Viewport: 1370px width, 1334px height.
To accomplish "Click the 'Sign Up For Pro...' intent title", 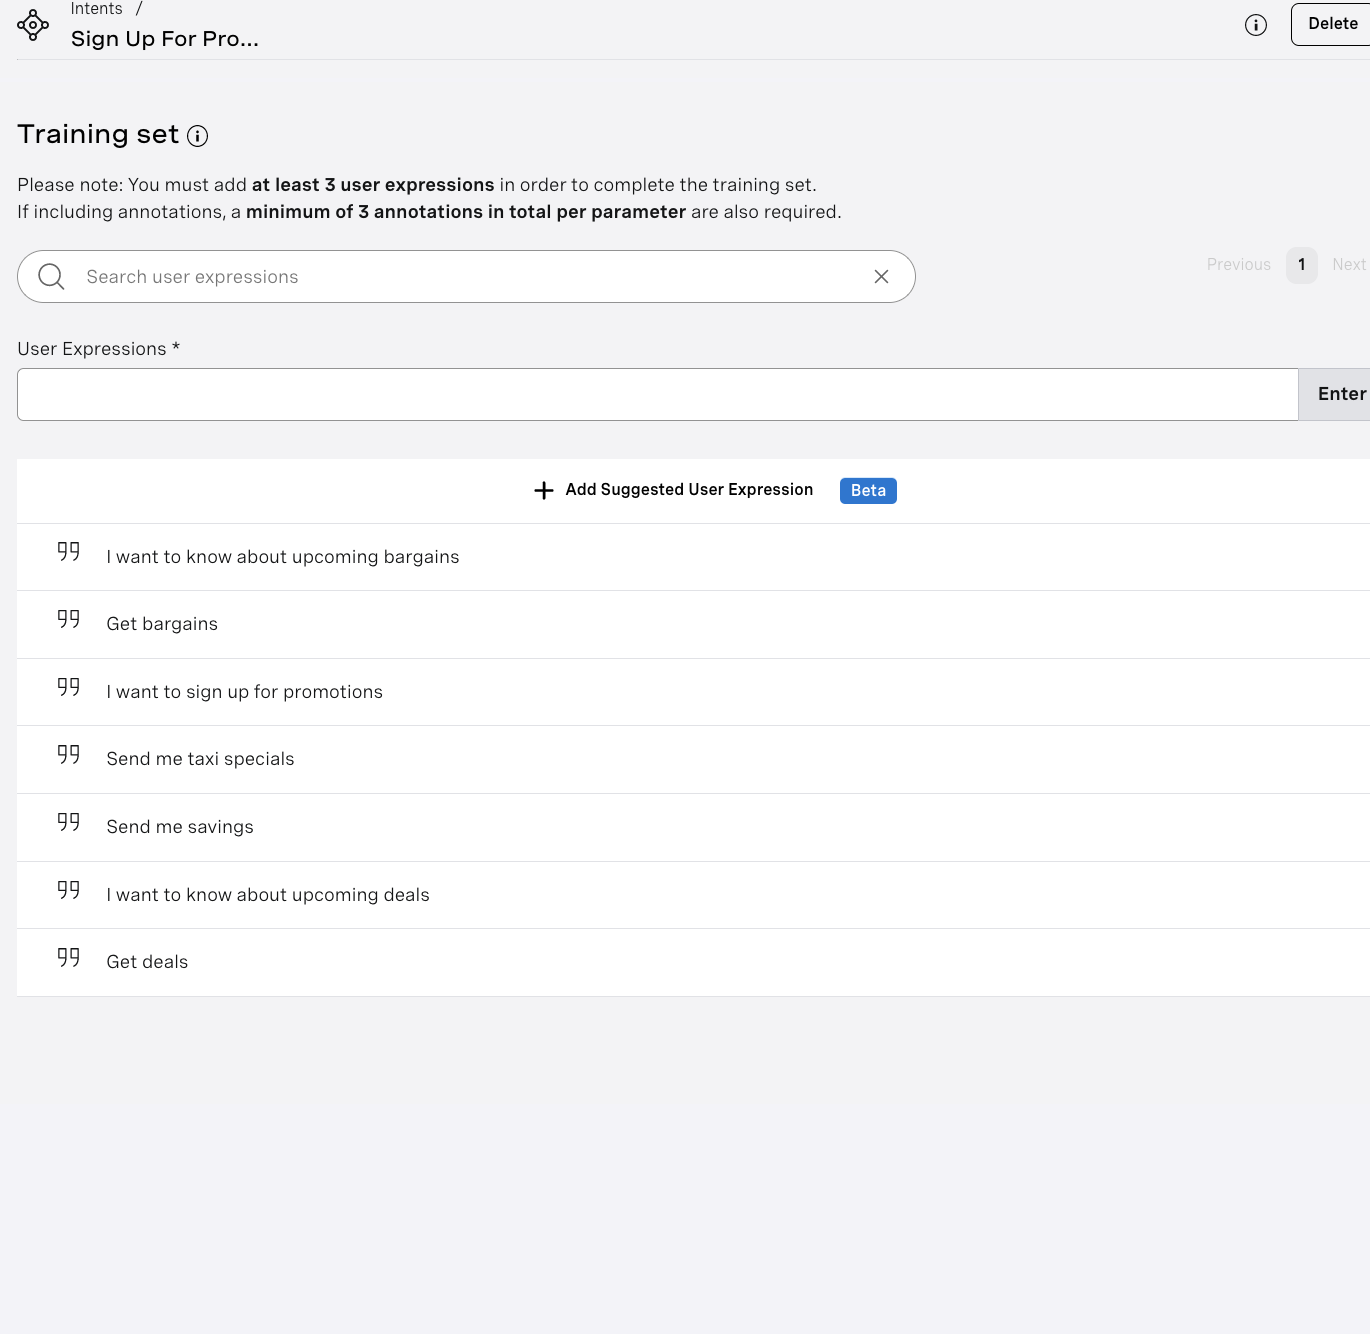I will pos(165,39).
